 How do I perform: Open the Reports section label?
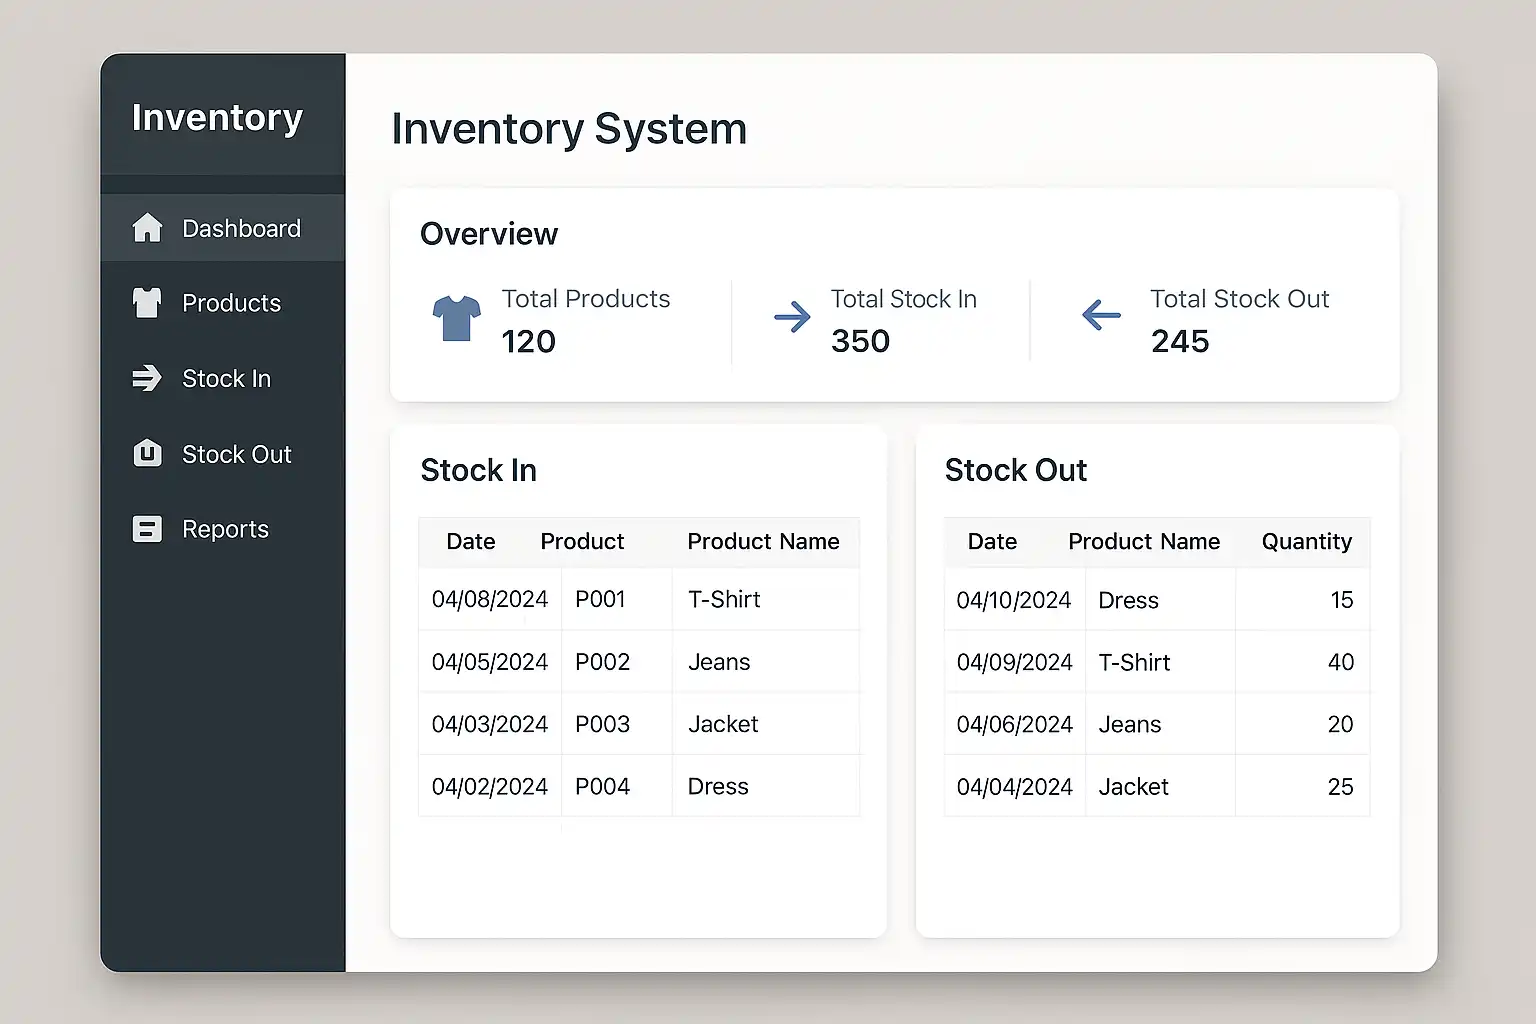pyautogui.click(x=225, y=530)
